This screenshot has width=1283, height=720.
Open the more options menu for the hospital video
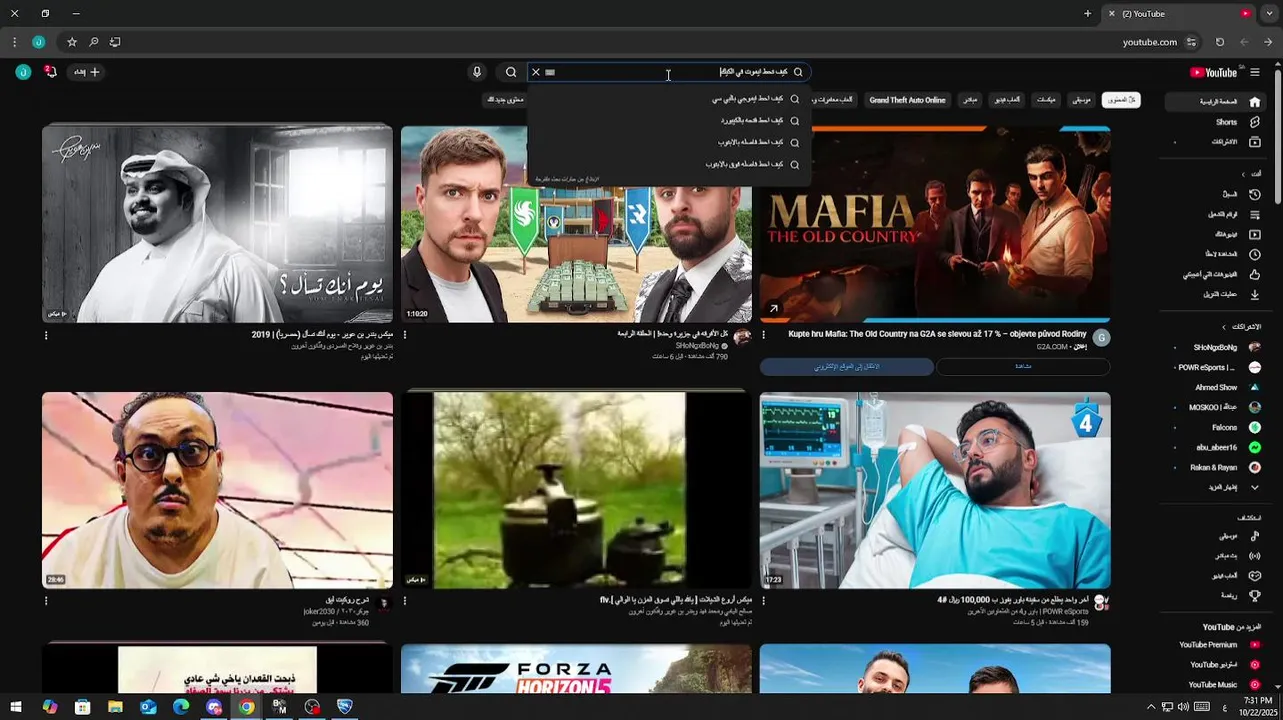tap(764, 602)
